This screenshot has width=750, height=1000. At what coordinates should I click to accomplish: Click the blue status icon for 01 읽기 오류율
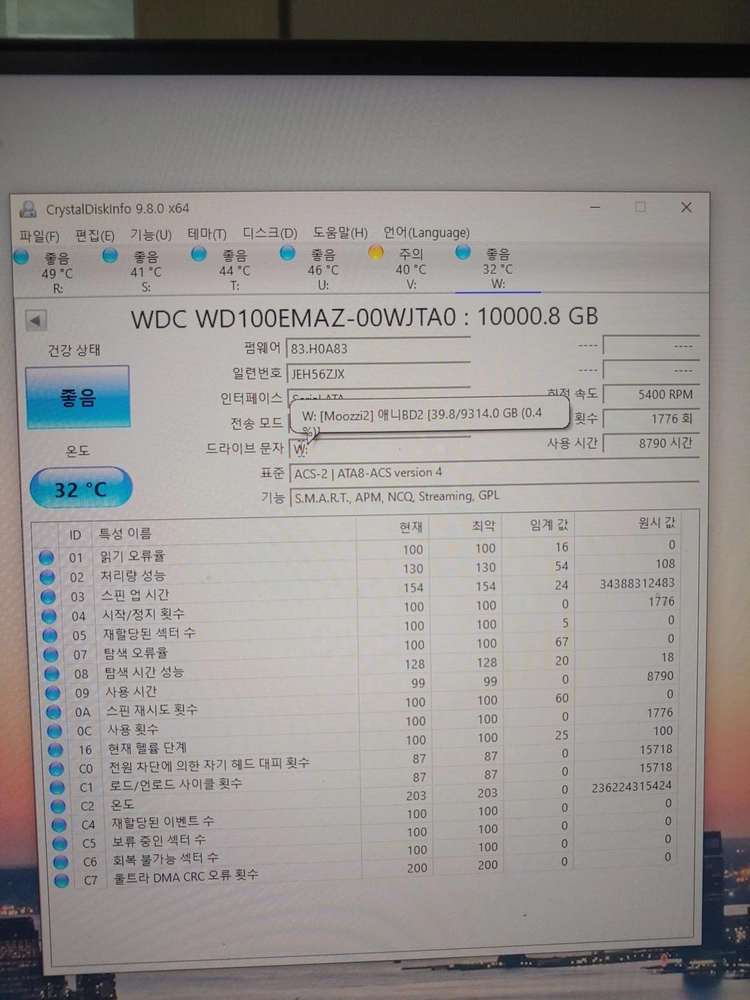pyautogui.click(x=46, y=558)
